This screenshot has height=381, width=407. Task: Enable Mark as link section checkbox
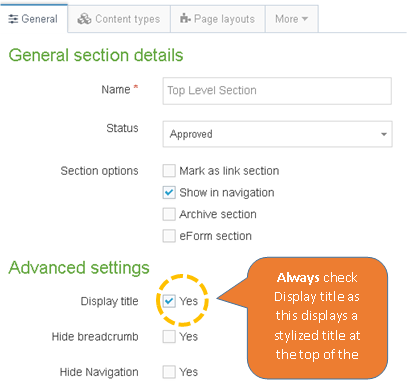pyautogui.click(x=169, y=171)
